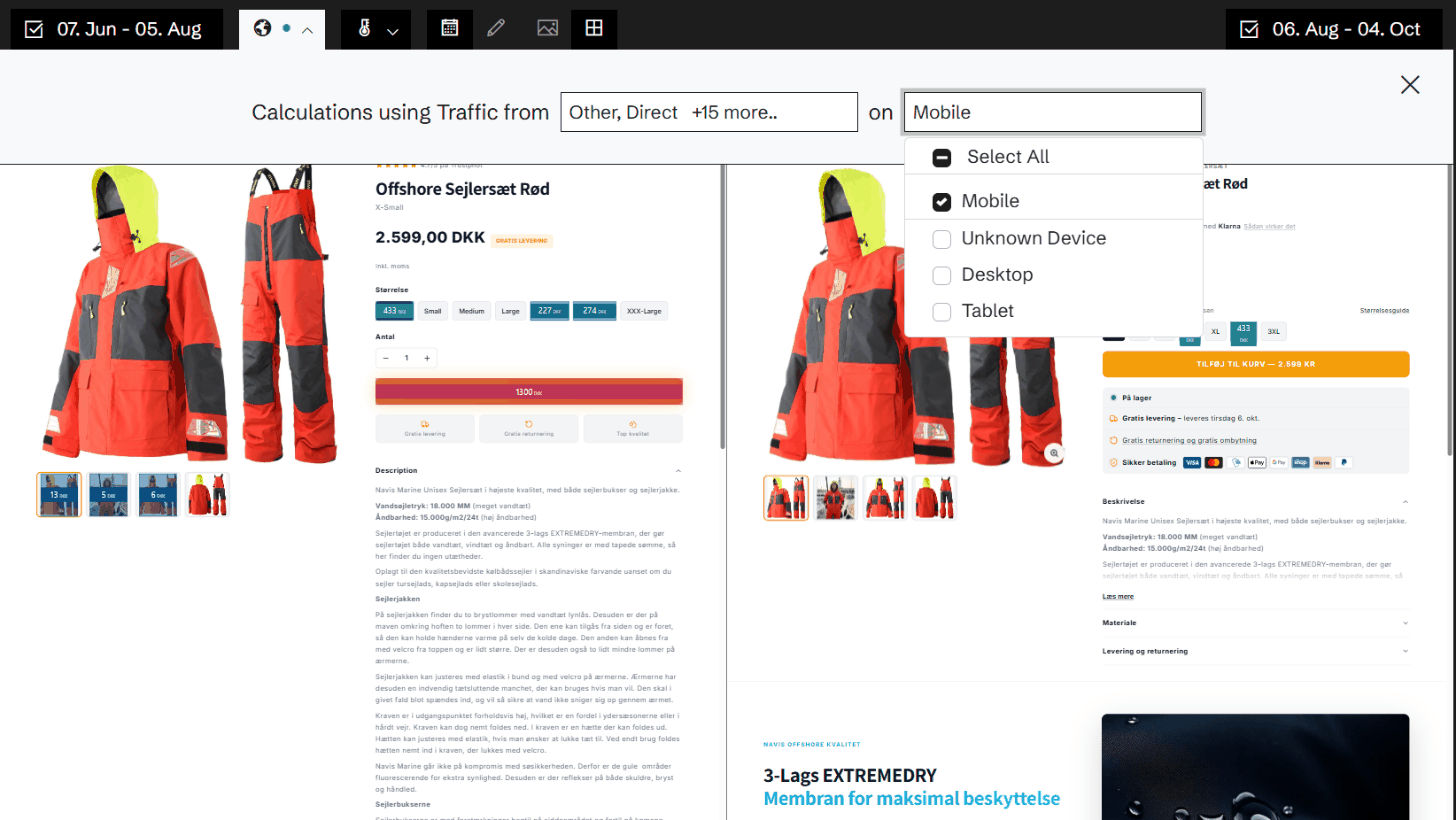Viewport: 1456px width, 820px height.
Task: Tick the Unknown Device checkbox
Action: point(941,240)
